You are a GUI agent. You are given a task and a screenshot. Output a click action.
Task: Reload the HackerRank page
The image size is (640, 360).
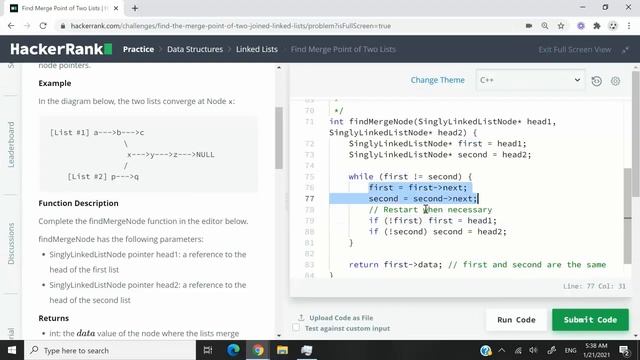(43, 26)
